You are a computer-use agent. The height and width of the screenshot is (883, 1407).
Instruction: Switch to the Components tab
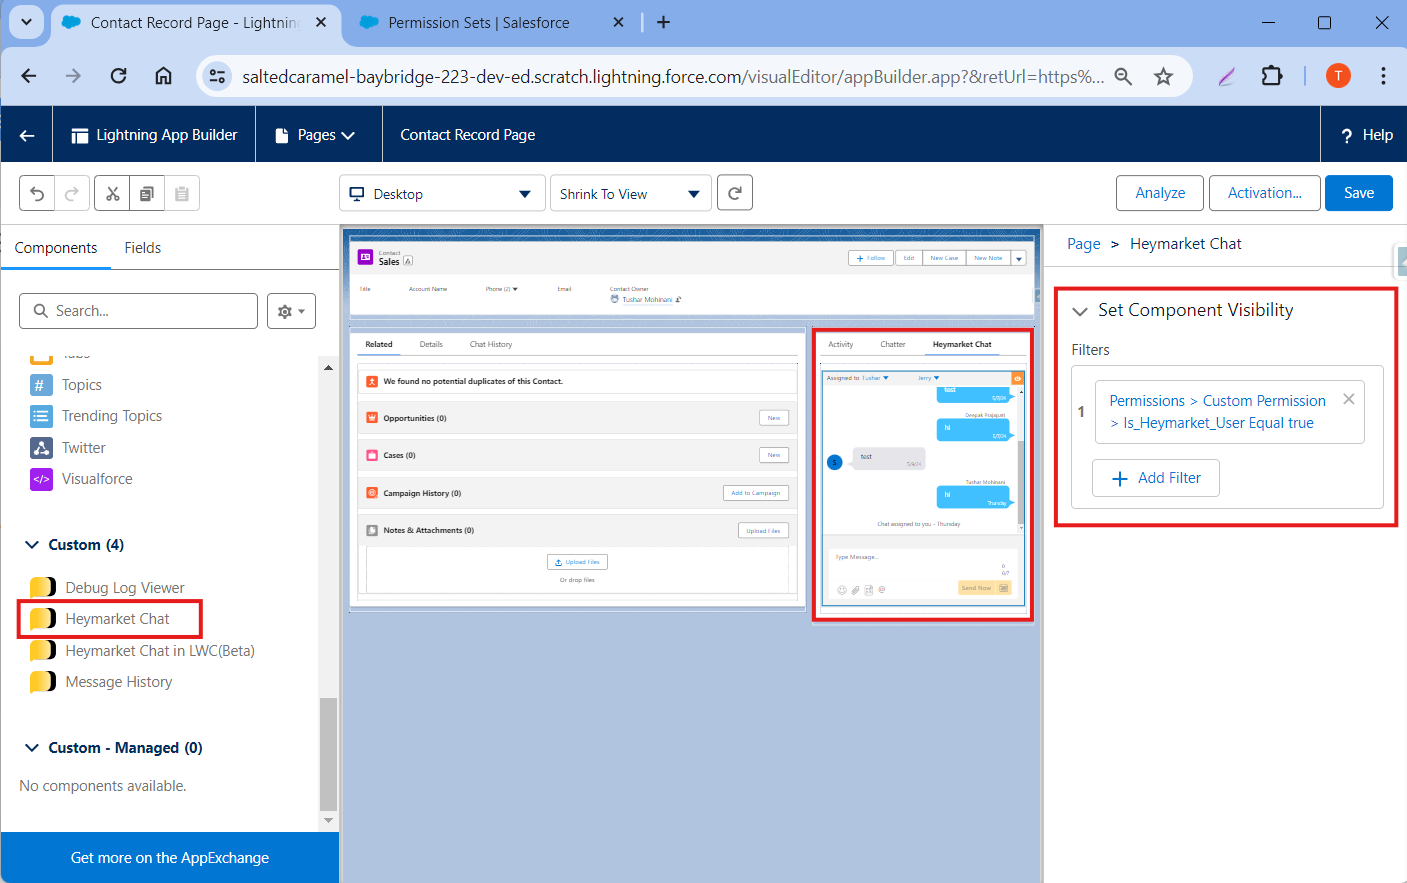point(56,248)
